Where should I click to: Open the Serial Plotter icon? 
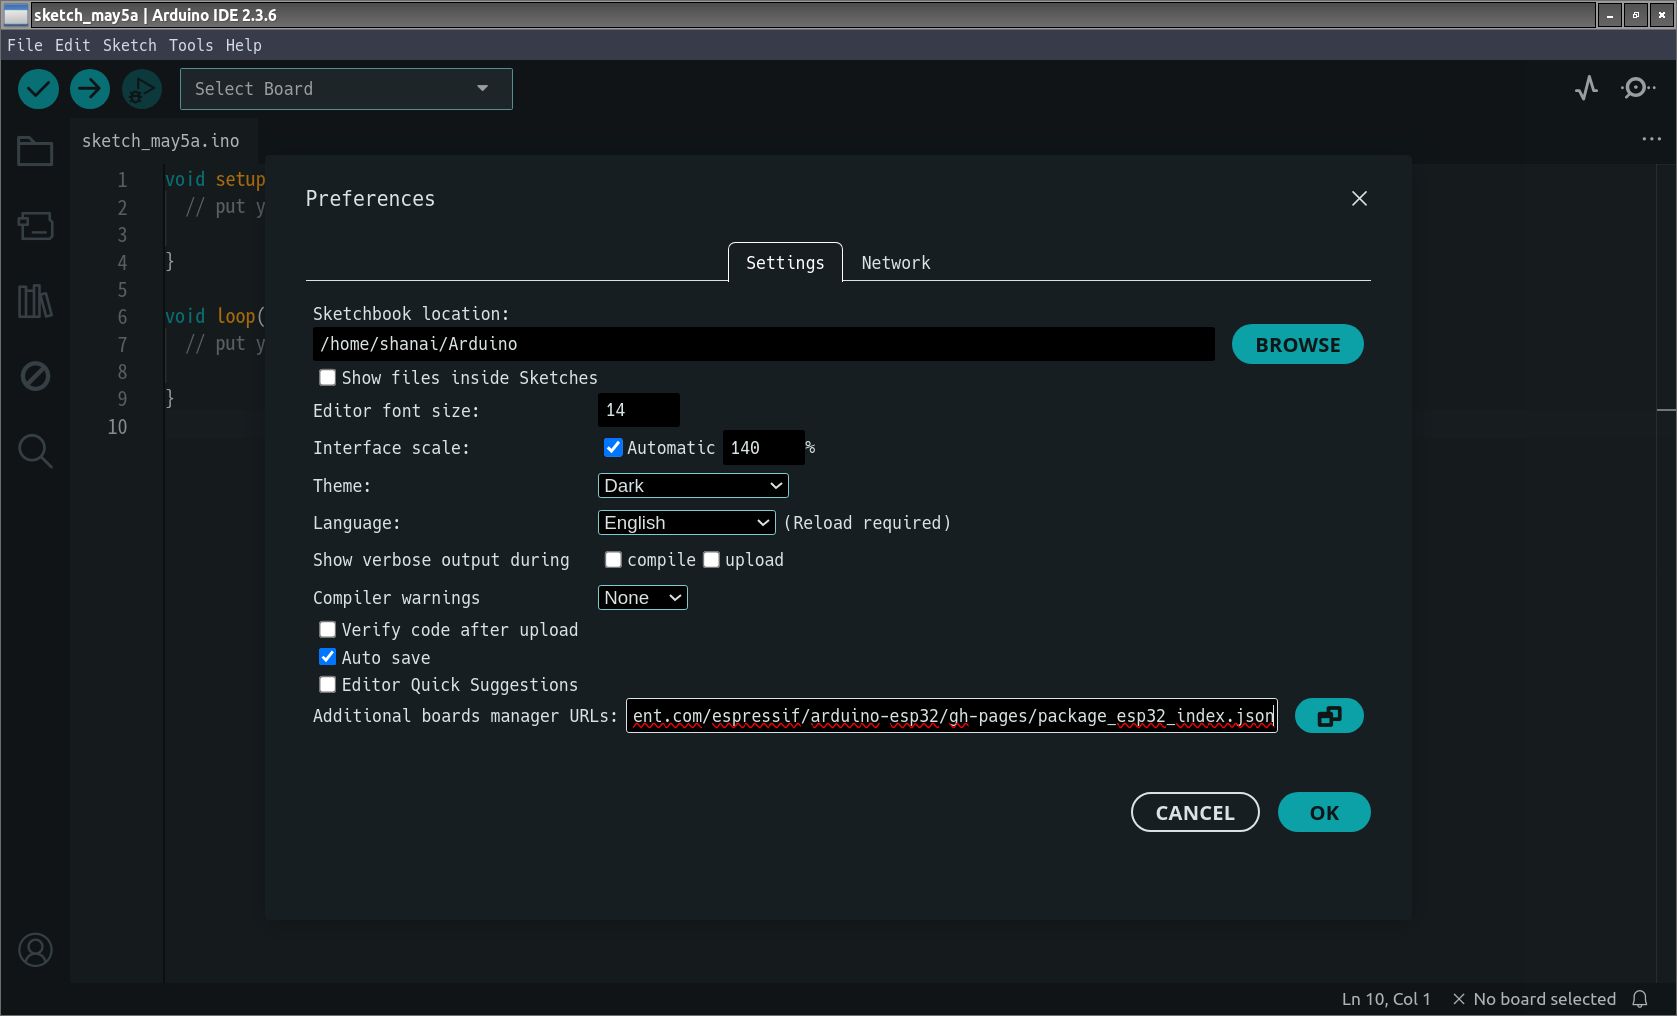pos(1586,89)
